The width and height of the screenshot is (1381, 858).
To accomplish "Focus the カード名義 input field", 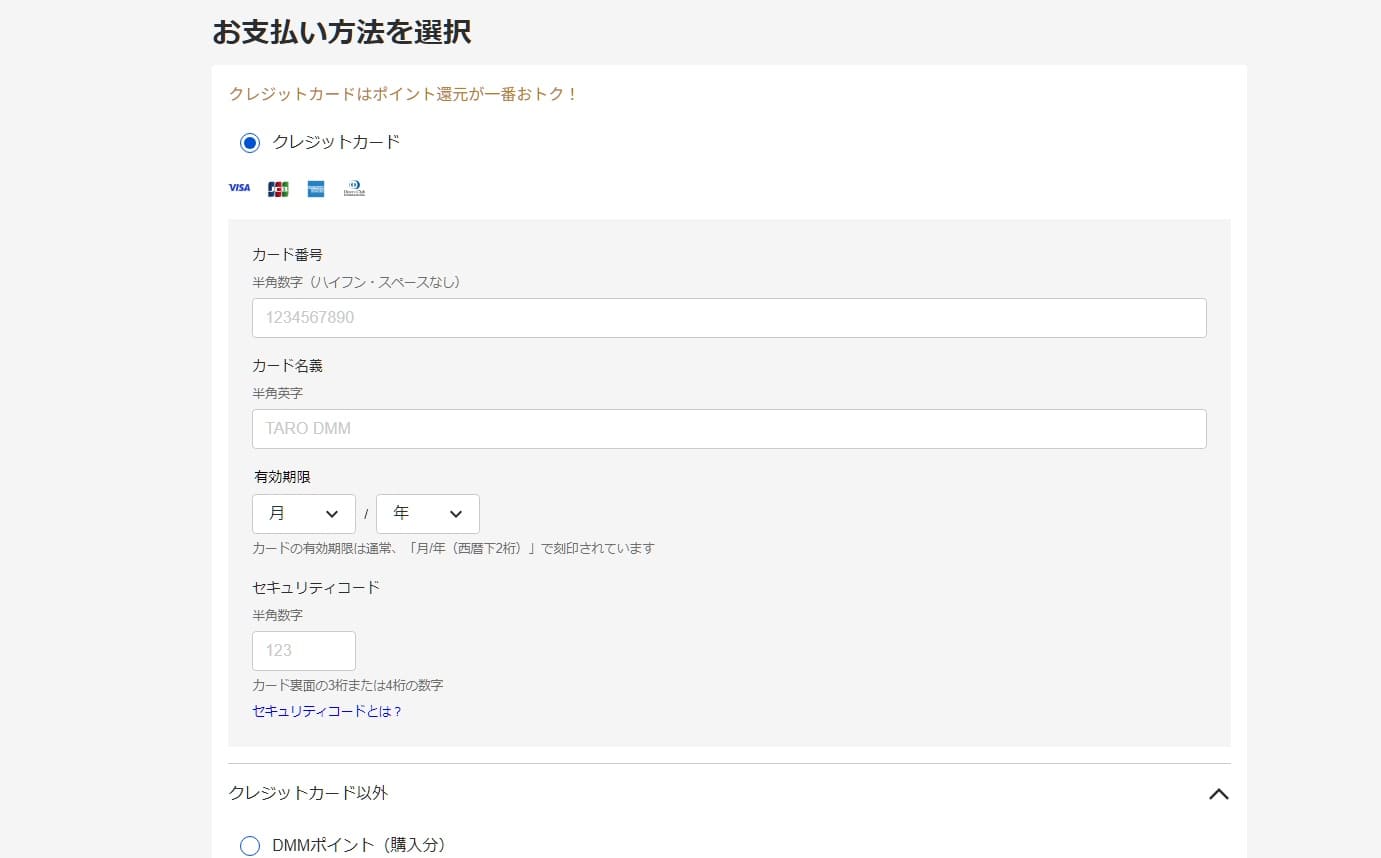I will [729, 429].
